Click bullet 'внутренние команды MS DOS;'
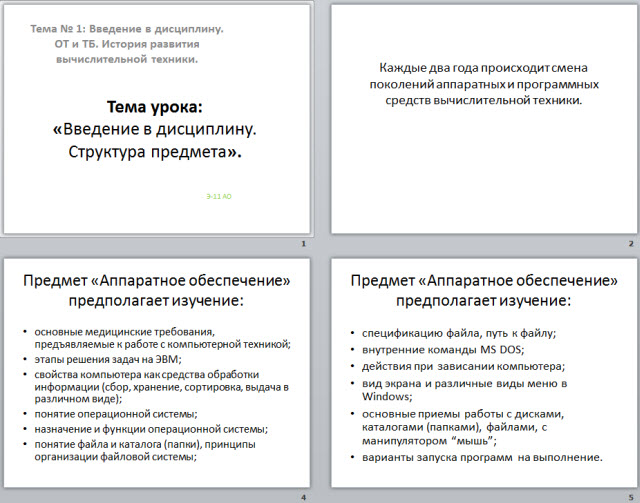Screen dimensions: 640x503 (x=443, y=350)
